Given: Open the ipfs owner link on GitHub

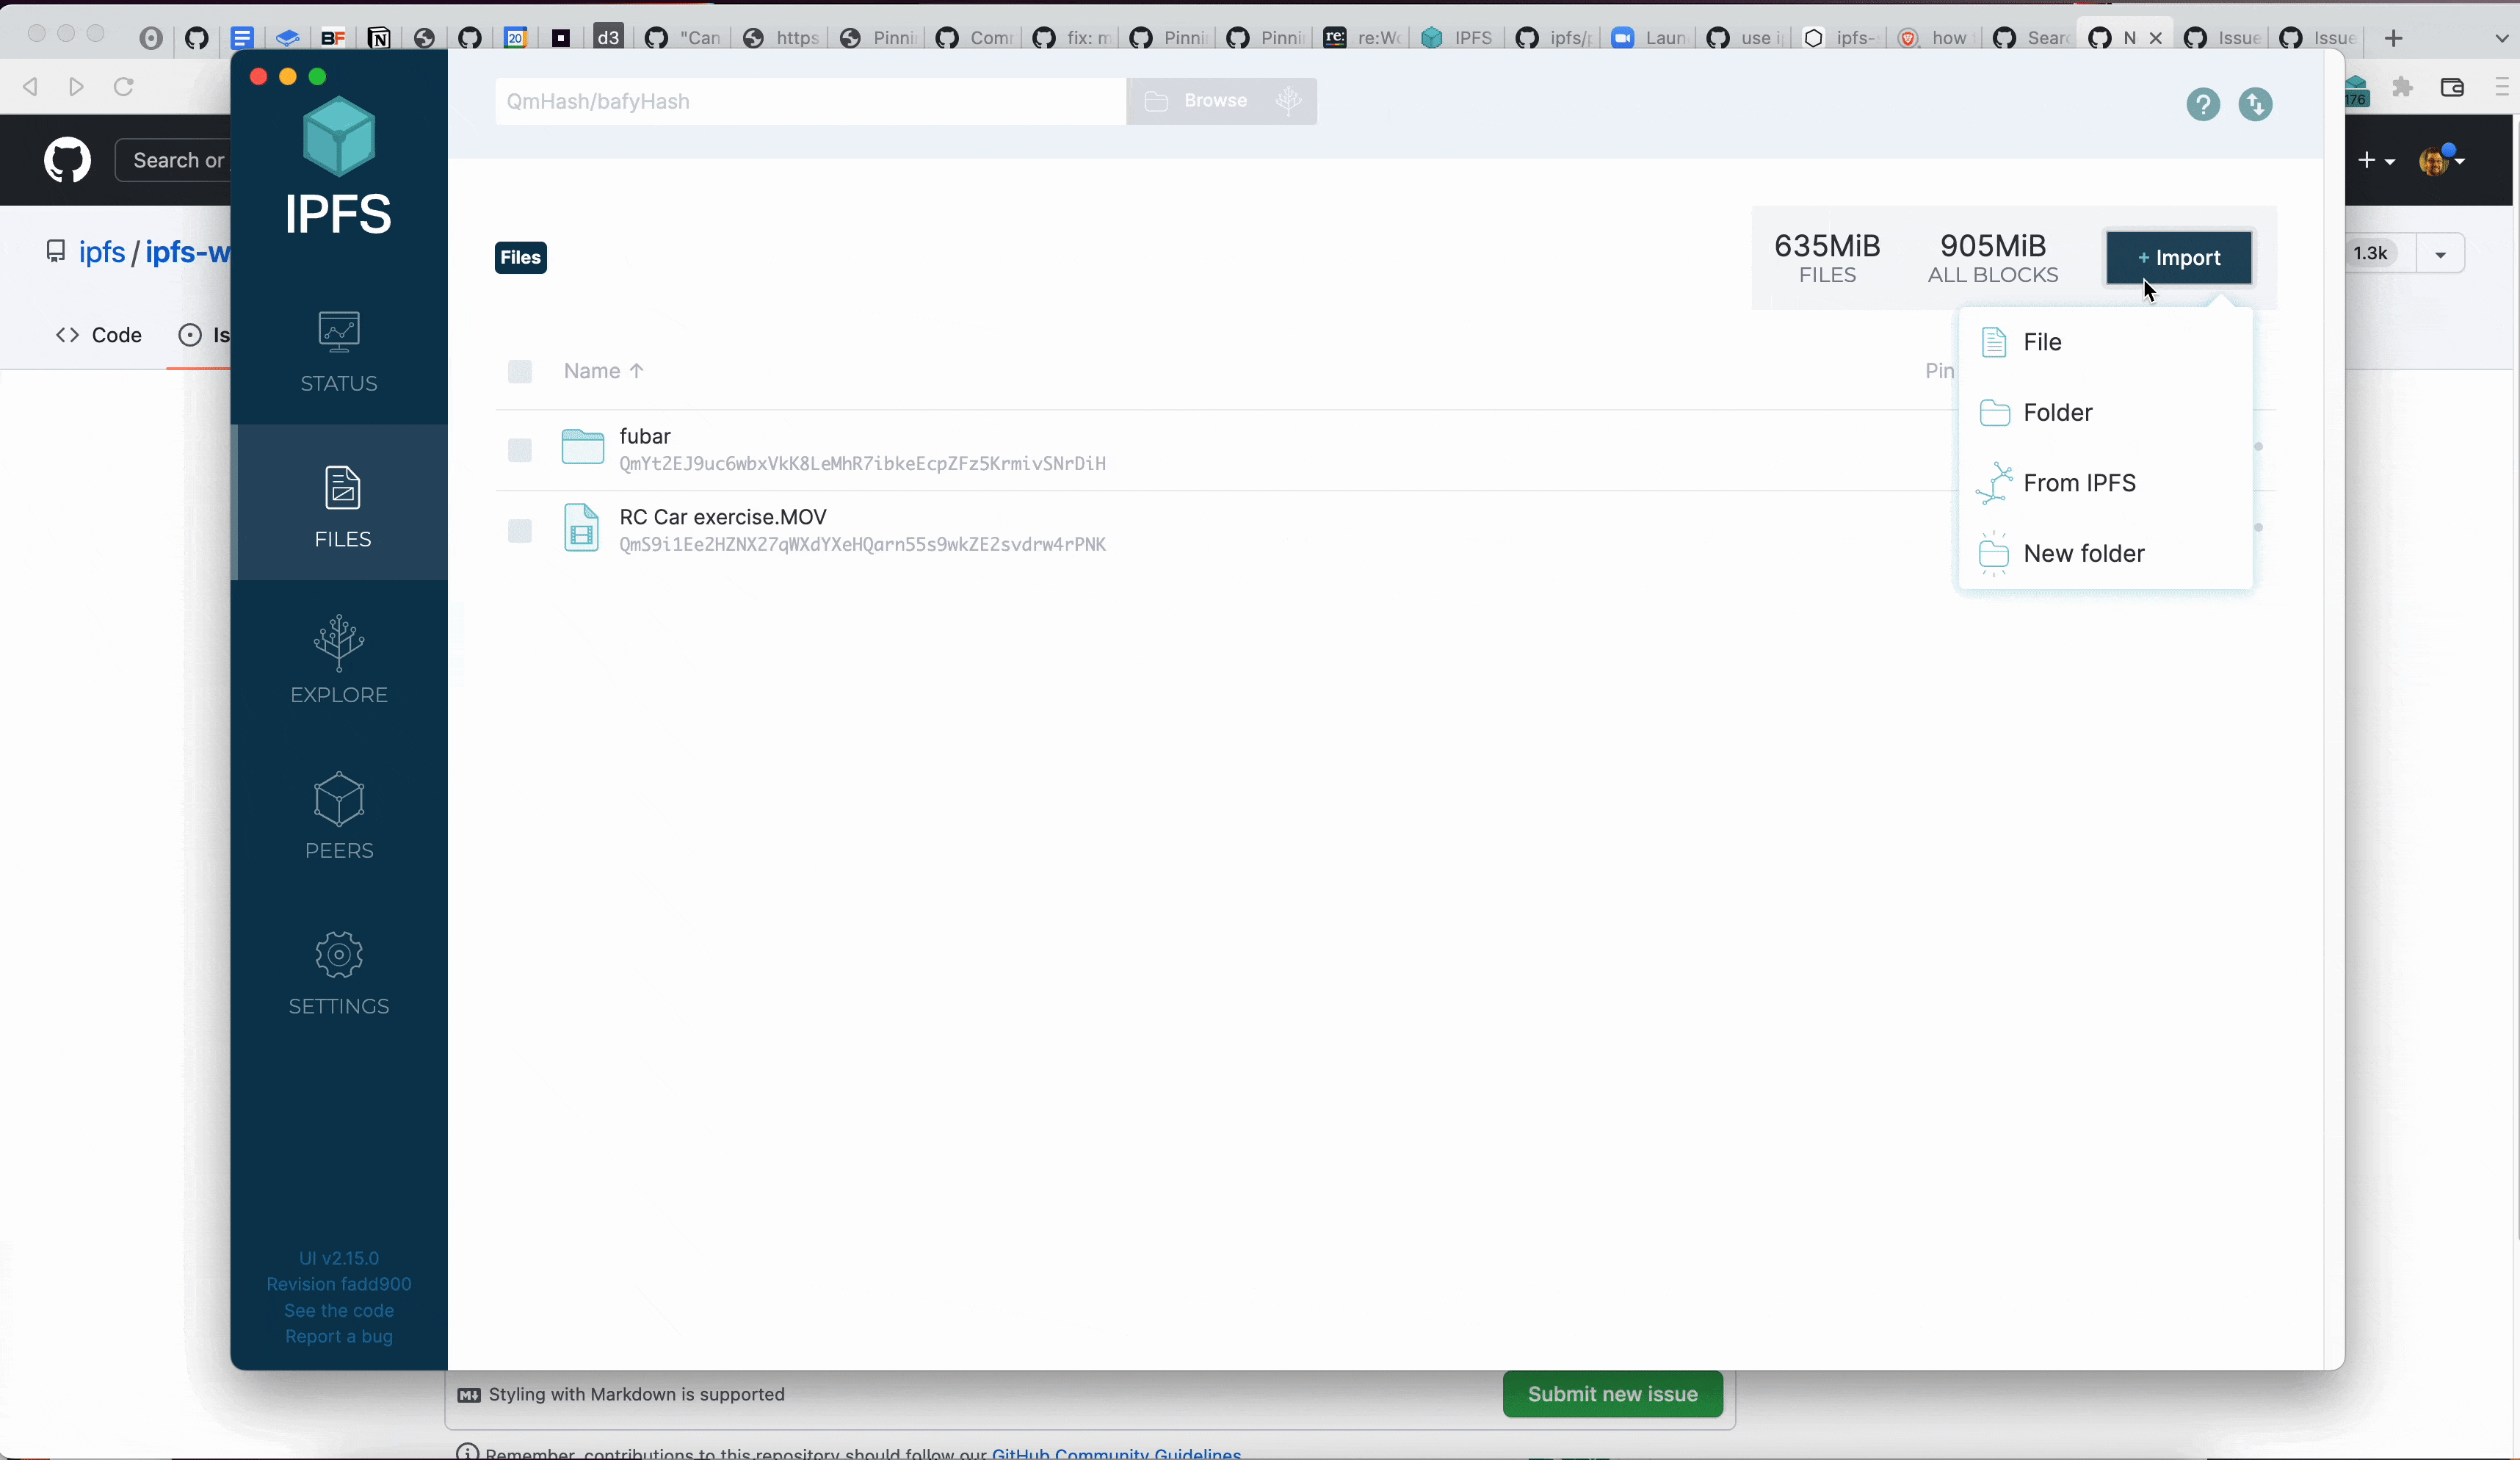Looking at the screenshot, I should tap(102, 252).
